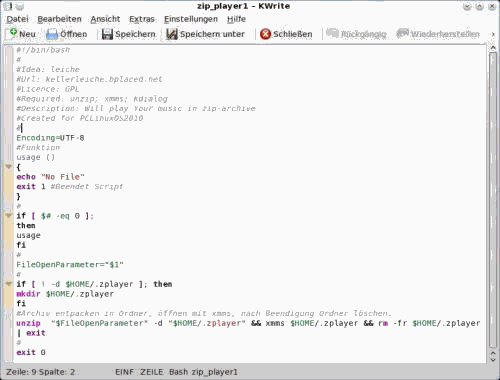Collapse the 'if [ $# -eq 0 ]' fold marker
The width and height of the screenshot is (500, 380).
9,215
